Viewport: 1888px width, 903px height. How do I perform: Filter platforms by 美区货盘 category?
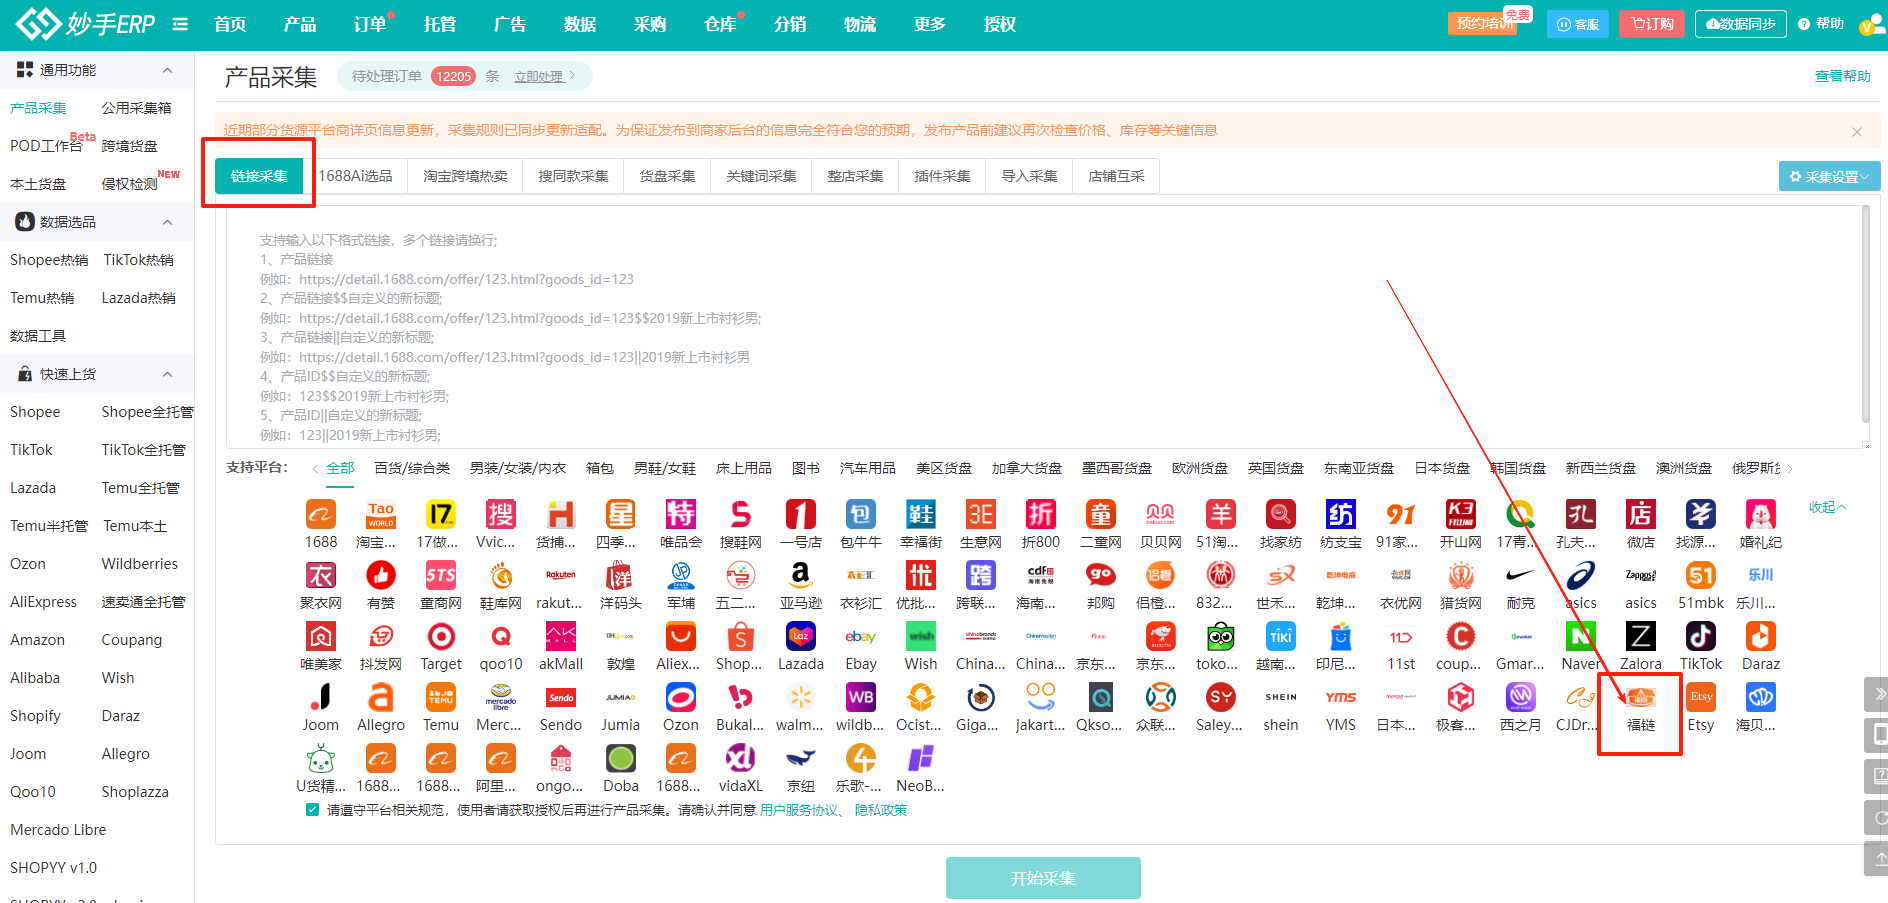click(x=943, y=468)
